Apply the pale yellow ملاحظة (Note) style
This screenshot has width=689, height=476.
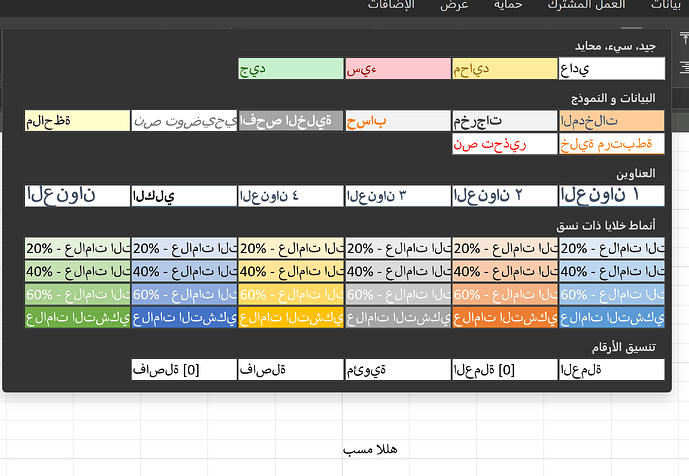[x=77, y=120]
